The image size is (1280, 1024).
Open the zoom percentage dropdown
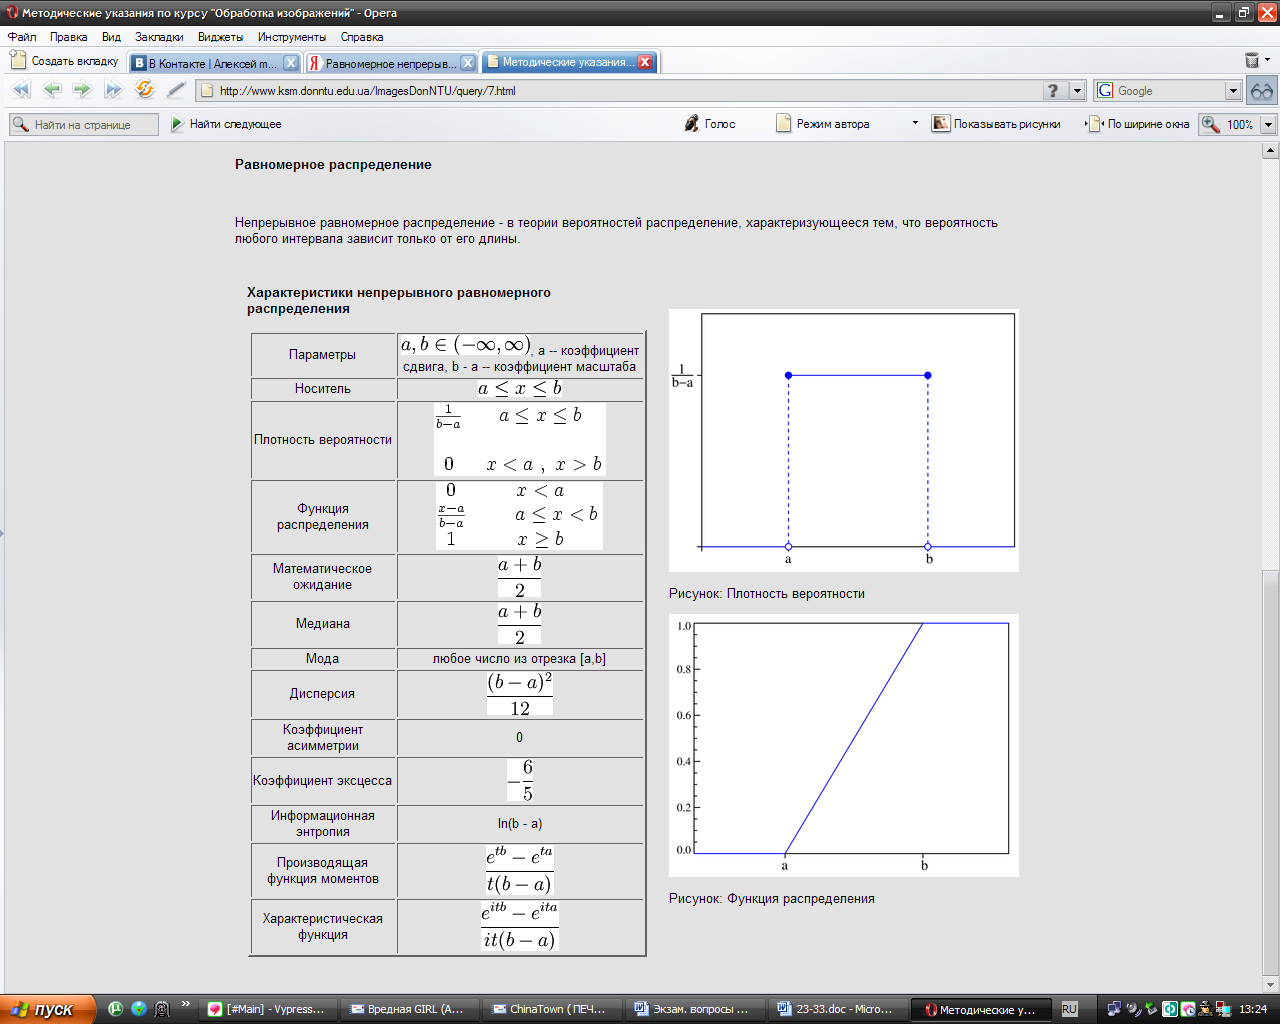(x=1268, y=125)
